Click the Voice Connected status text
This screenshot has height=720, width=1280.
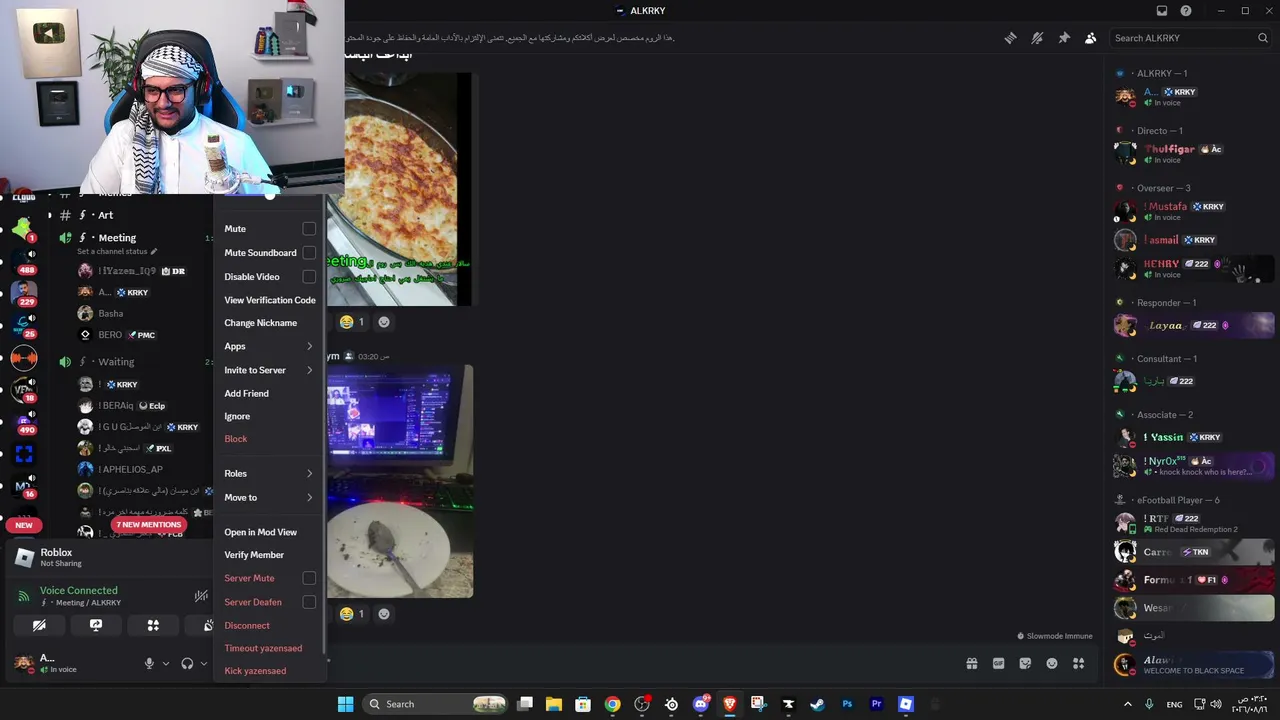79,591
